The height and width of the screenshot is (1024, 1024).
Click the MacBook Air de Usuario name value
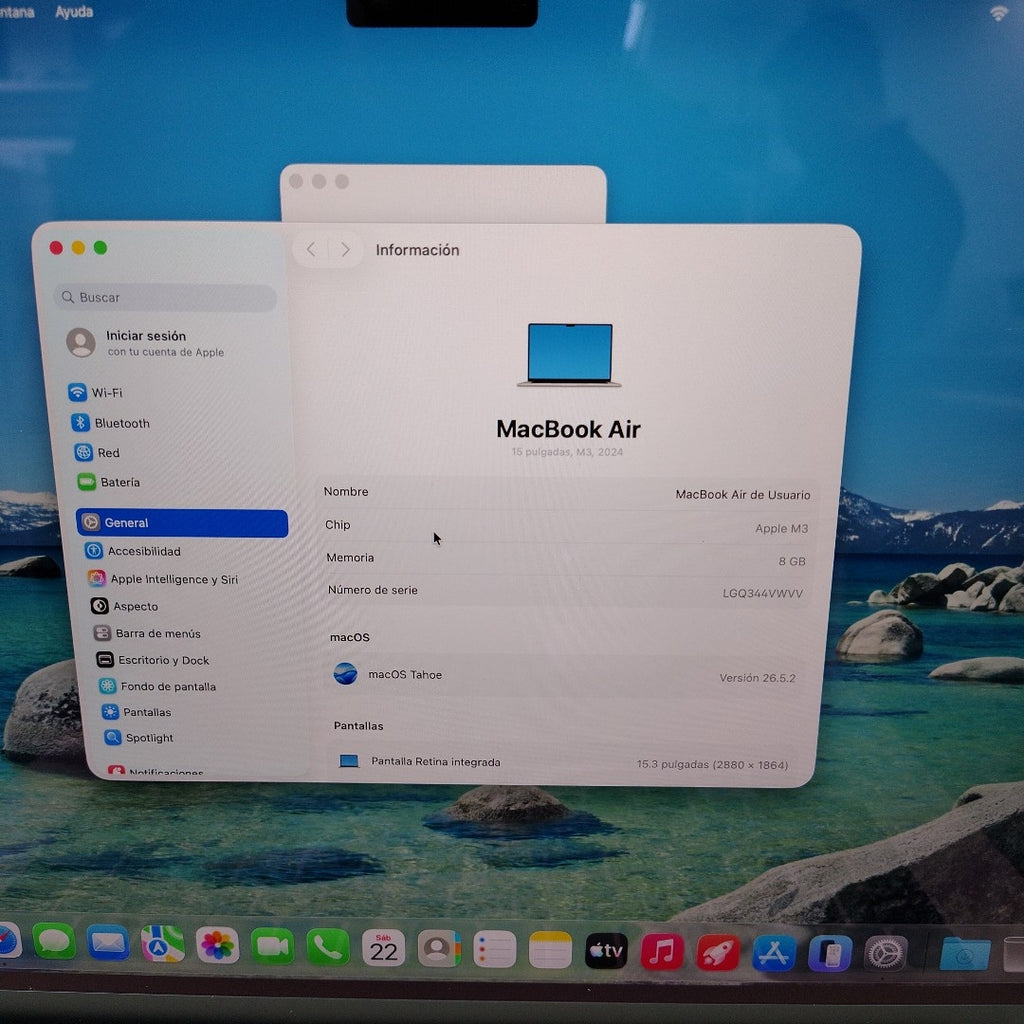[743, 494]
